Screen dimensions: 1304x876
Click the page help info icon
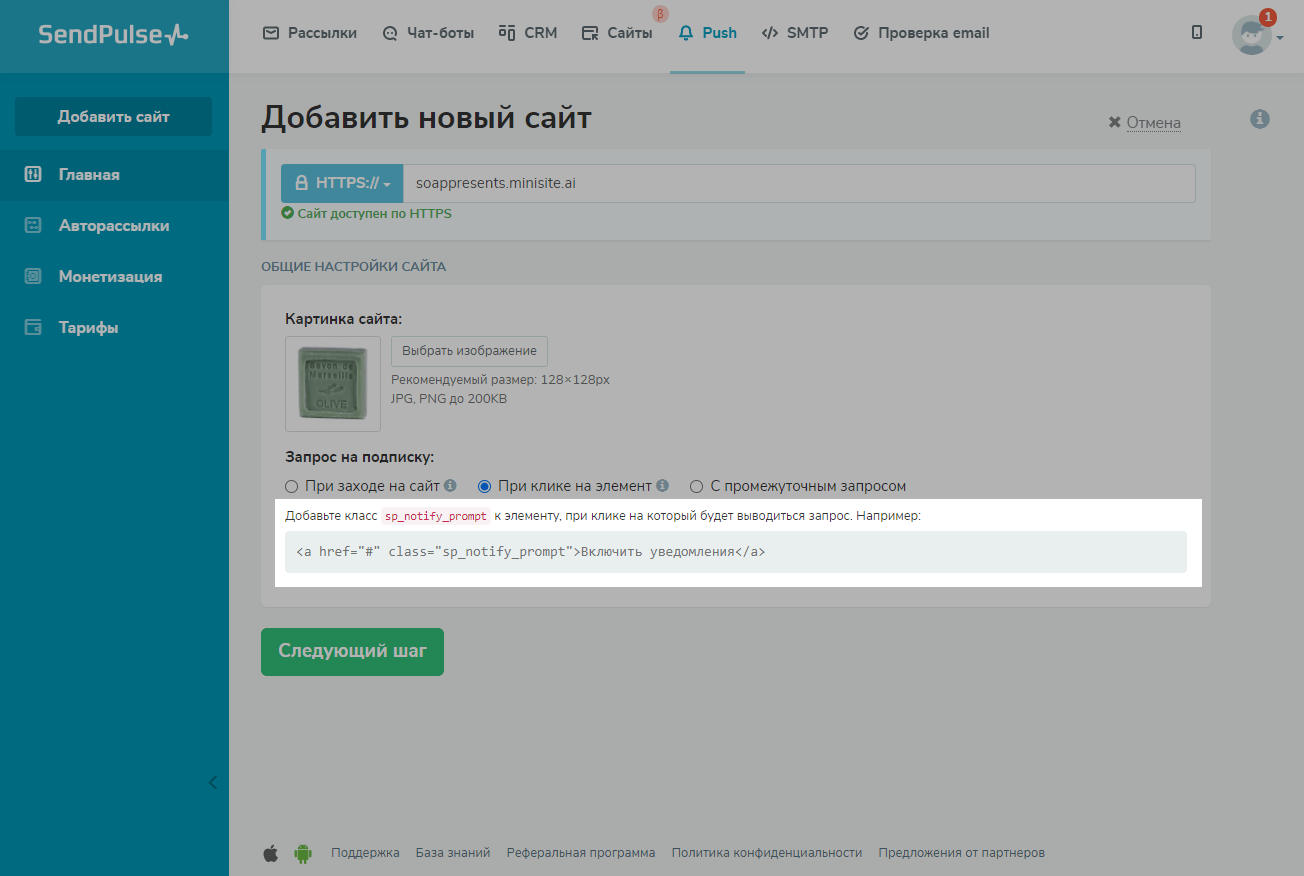click(x=1260, y=119)
